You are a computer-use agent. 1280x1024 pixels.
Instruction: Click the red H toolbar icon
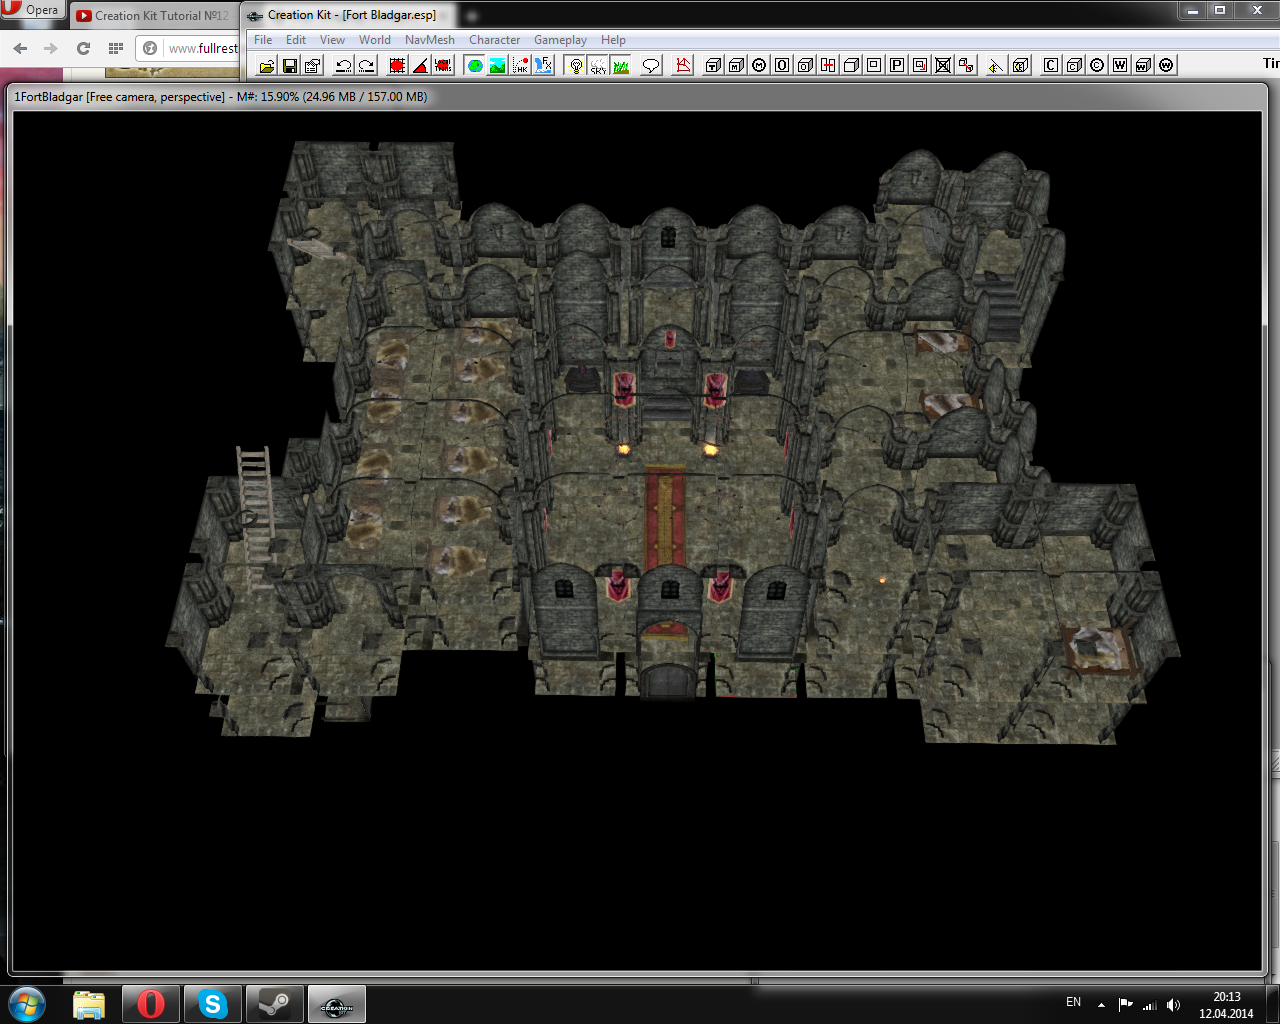828,65
